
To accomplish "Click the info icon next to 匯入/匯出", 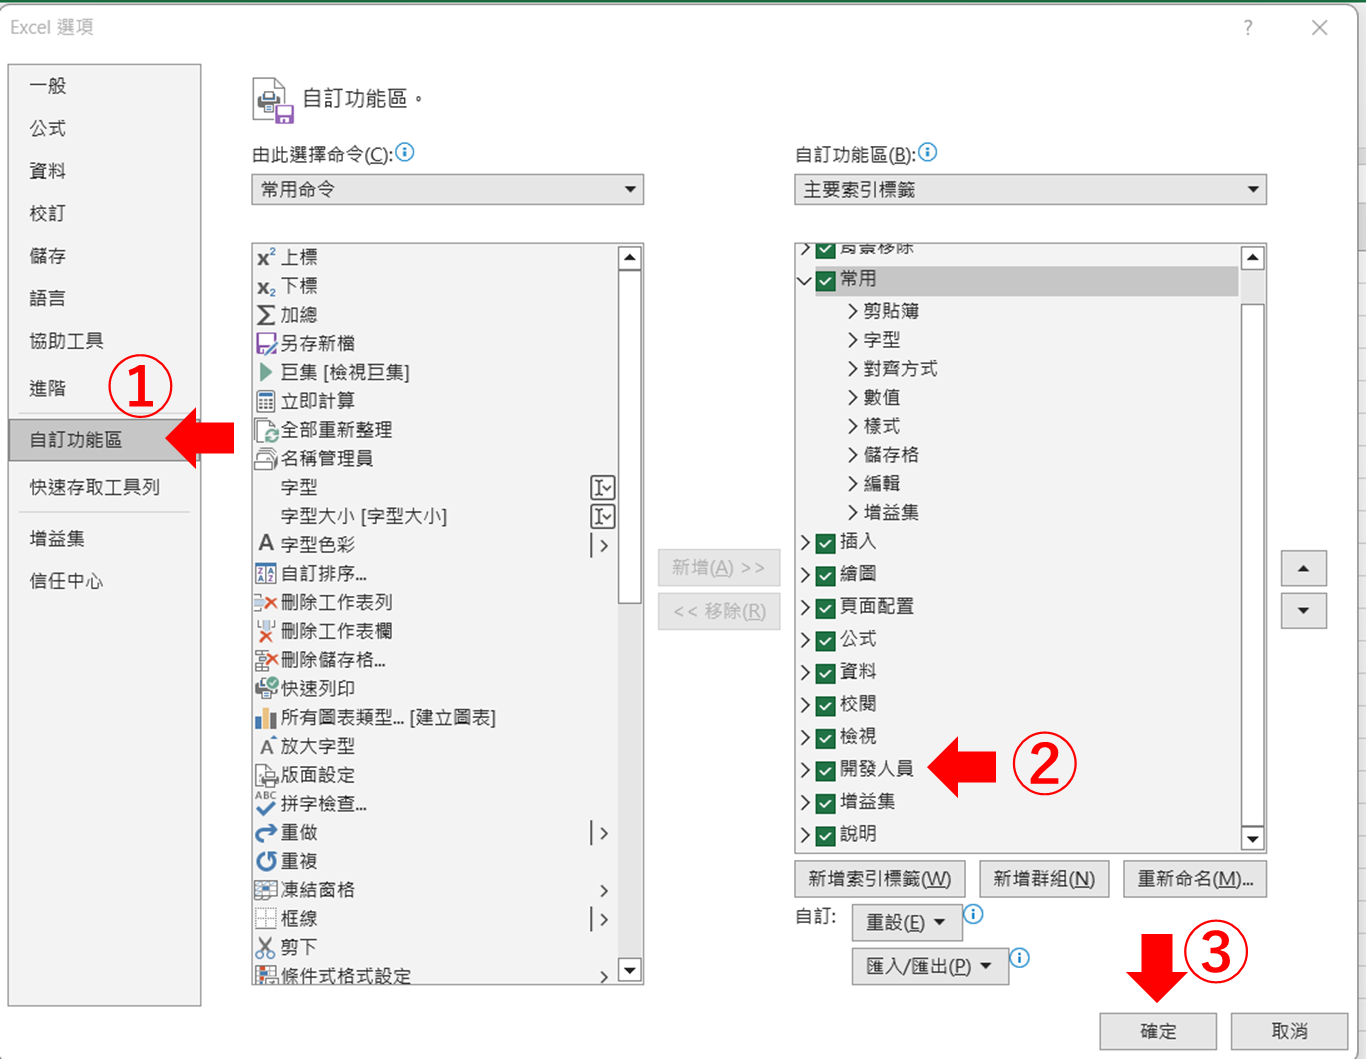I will pos(1019,957).
